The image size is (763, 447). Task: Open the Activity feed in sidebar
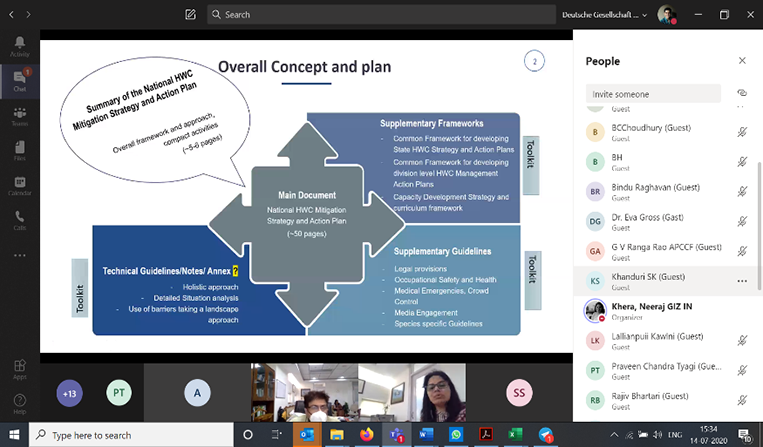pyautogui.click(x=19, y=46)
